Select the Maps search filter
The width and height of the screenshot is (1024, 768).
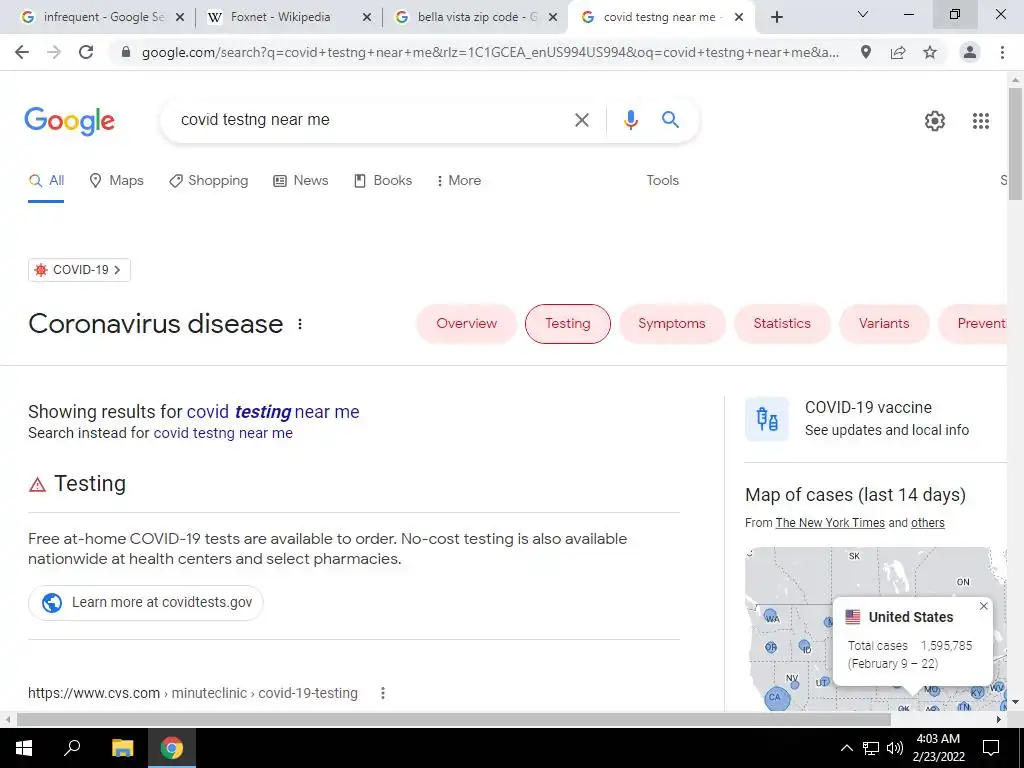pos(116,180)
